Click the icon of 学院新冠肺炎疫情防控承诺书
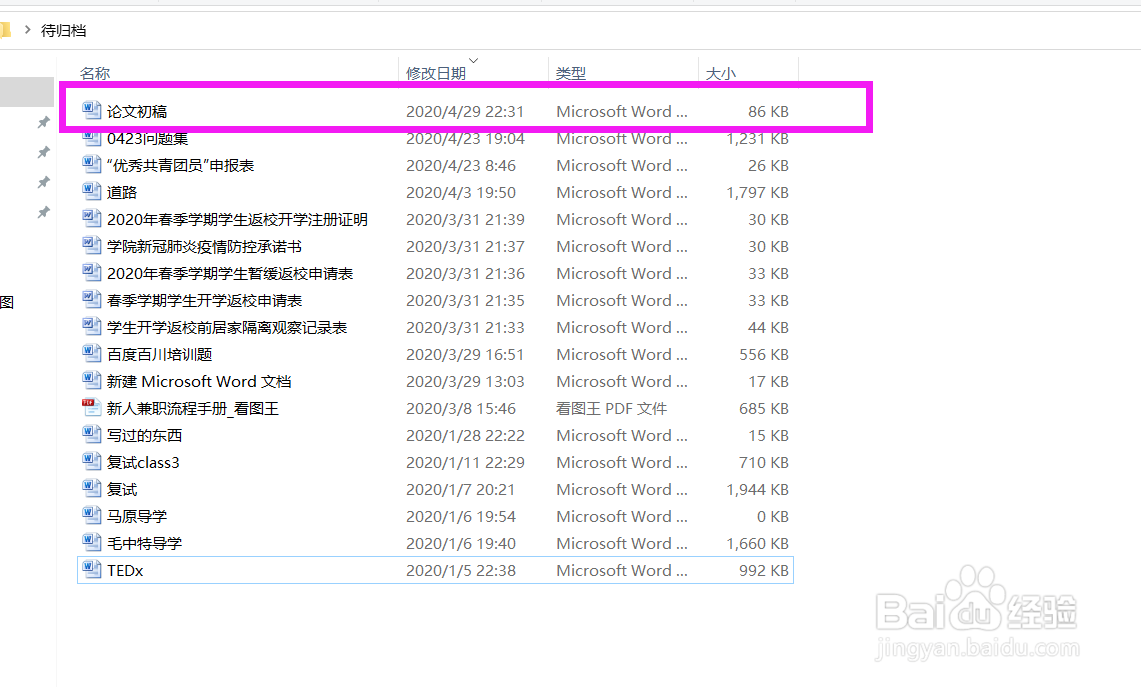Viewport: 1141px width, 687px height. coord(91,245)
